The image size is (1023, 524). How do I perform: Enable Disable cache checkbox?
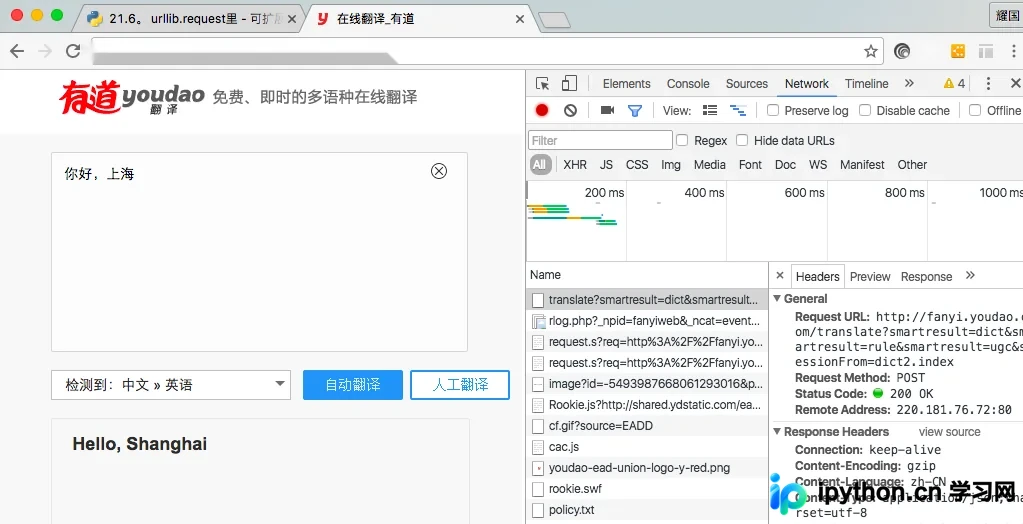(864, 110)
